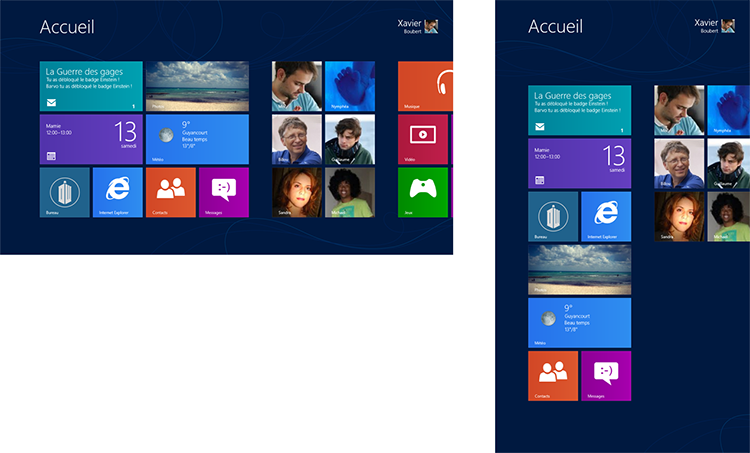Open Musique headphones tile on landscape screen
The height and width of the screenshot is (453, 750).
click(x=425, y=86)
